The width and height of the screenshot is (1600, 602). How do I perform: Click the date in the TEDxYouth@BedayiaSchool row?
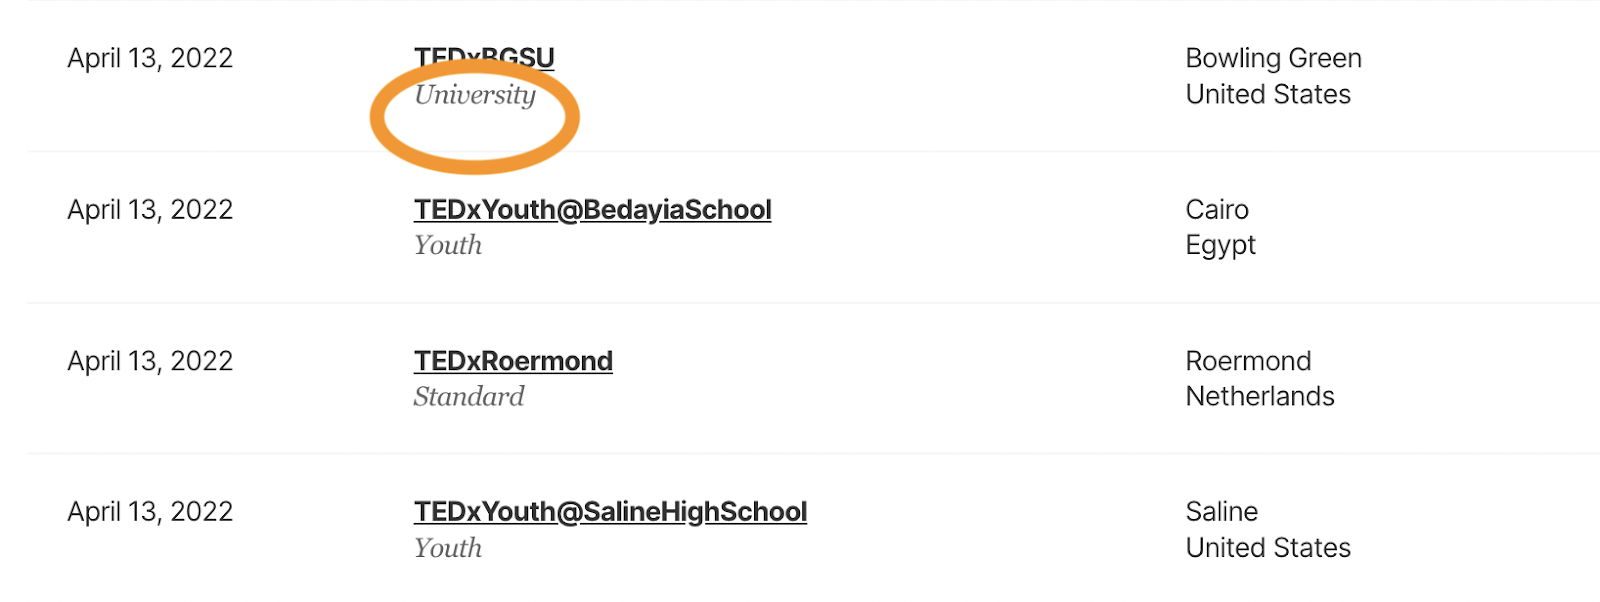[150, 210]
